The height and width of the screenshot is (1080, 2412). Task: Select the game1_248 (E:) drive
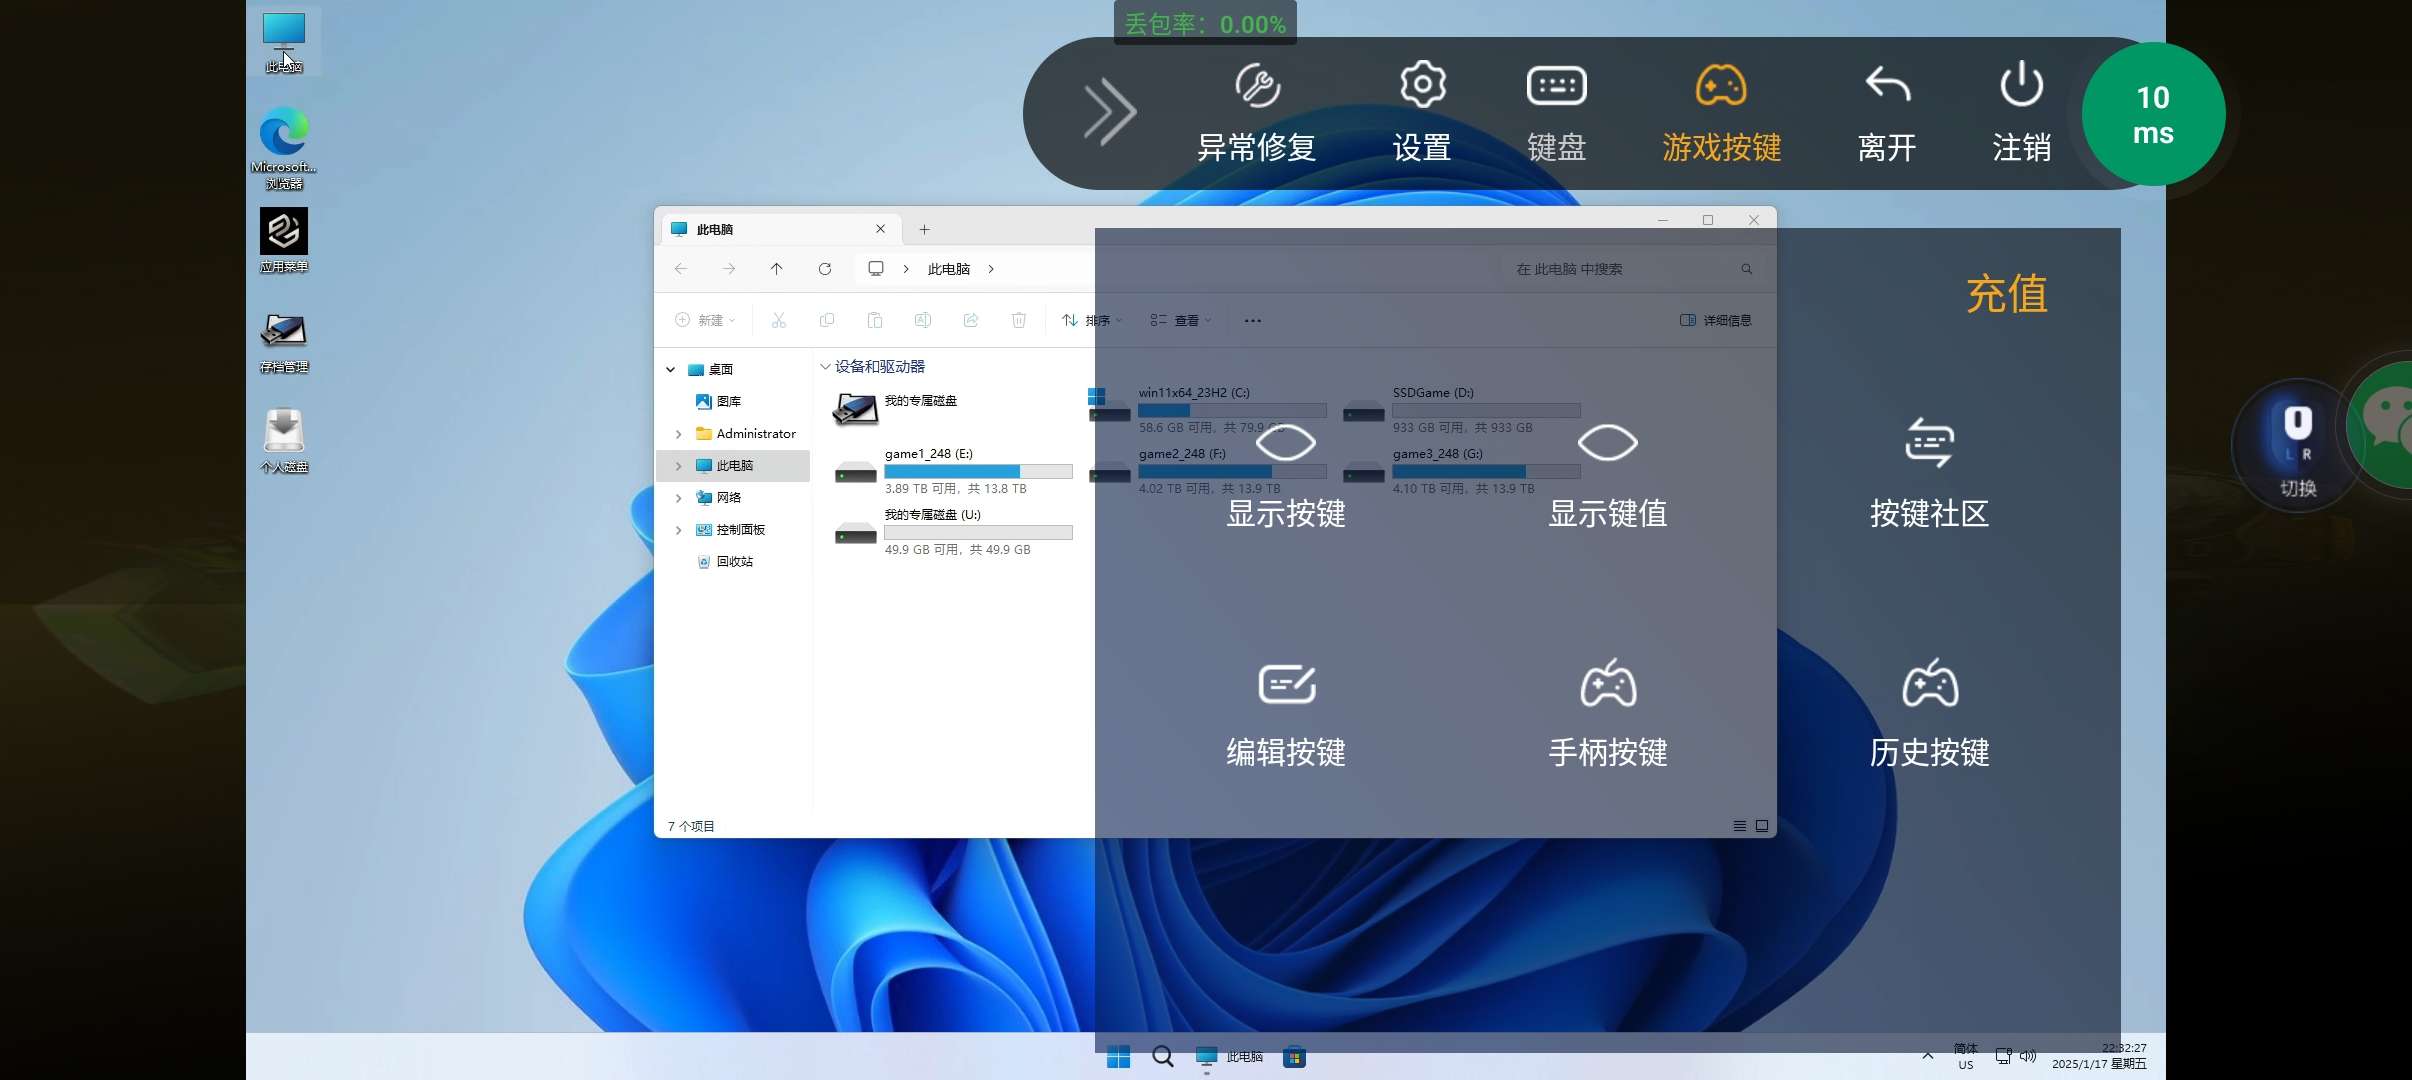point(953,470)
